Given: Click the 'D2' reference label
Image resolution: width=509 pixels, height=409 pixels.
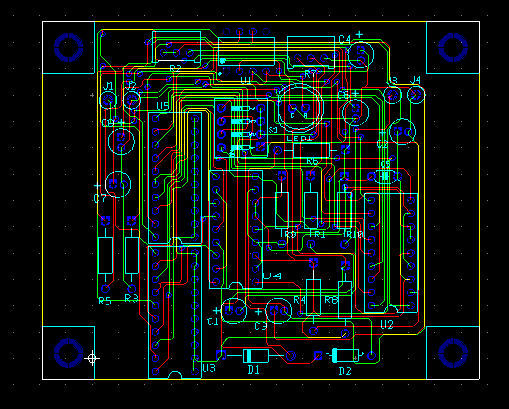Looking at the screenshot, I should pos(345,371).
